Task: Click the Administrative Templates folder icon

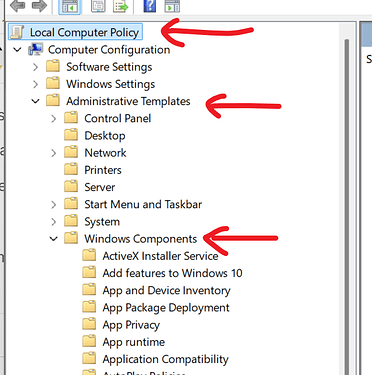Action: 53,101
